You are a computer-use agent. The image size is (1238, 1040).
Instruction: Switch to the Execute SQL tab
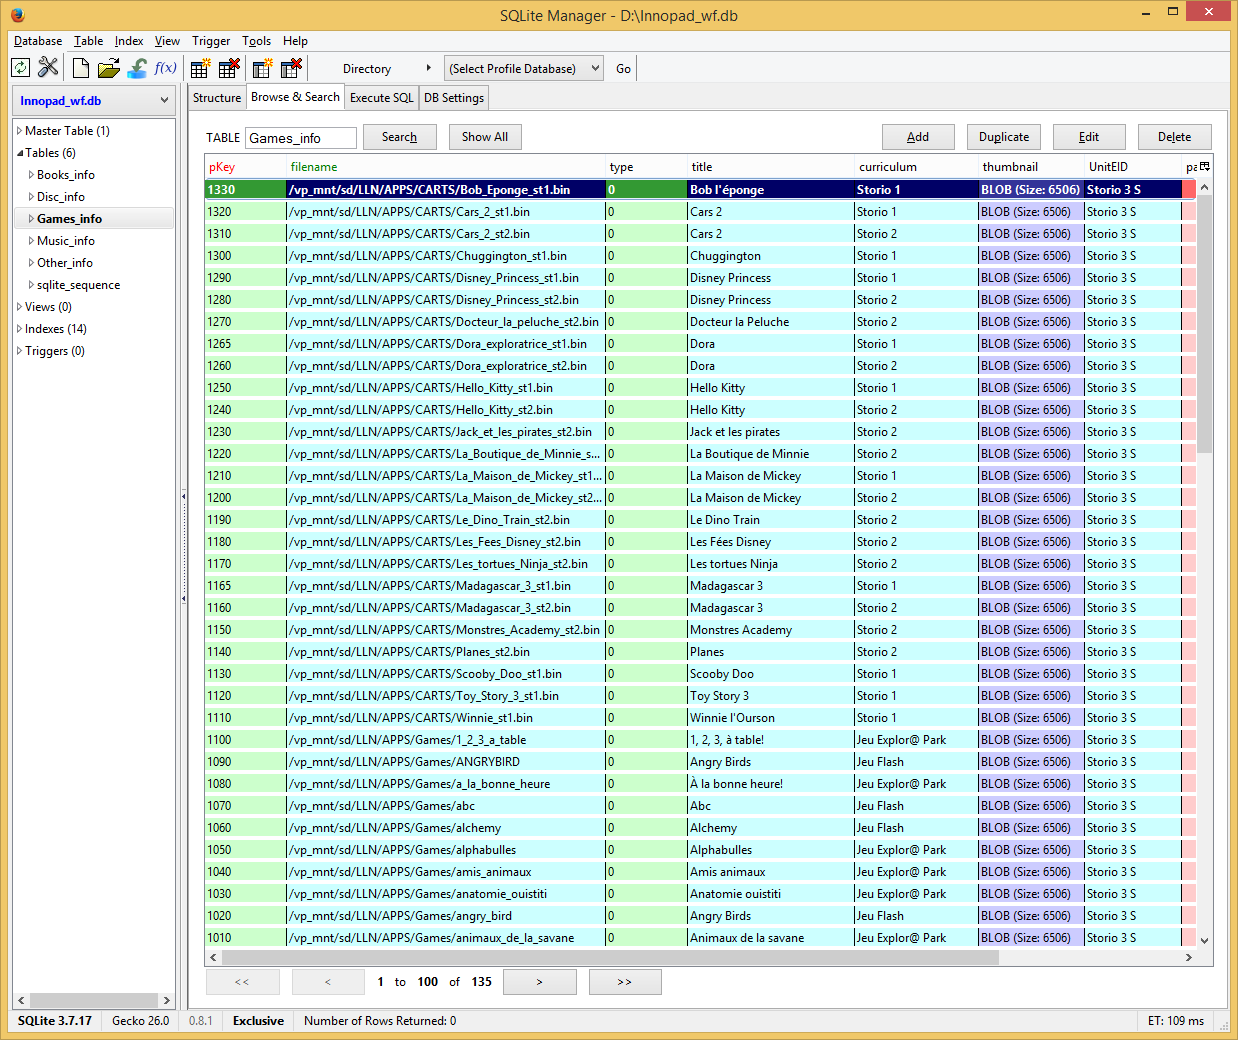(x=381, y=98)
